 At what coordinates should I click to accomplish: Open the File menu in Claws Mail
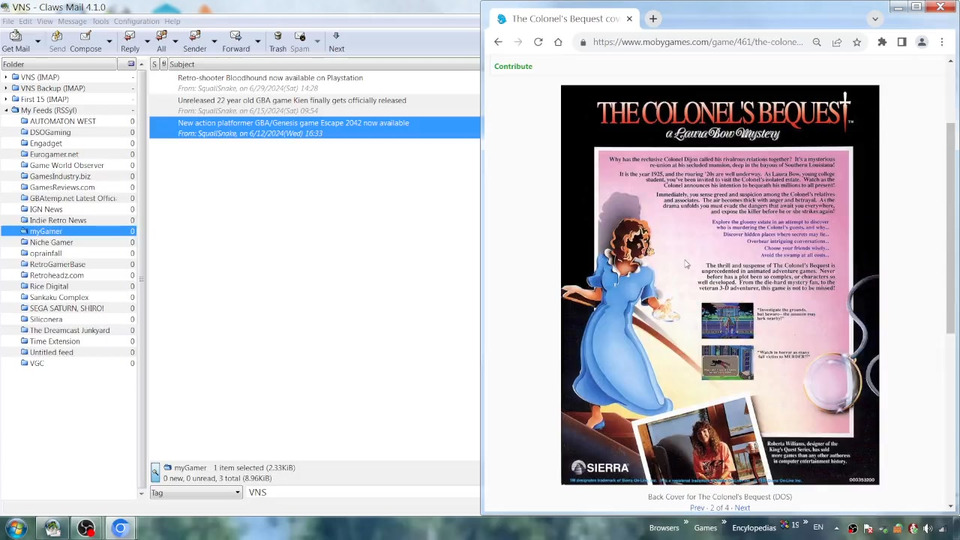click(x=8, y=21)
